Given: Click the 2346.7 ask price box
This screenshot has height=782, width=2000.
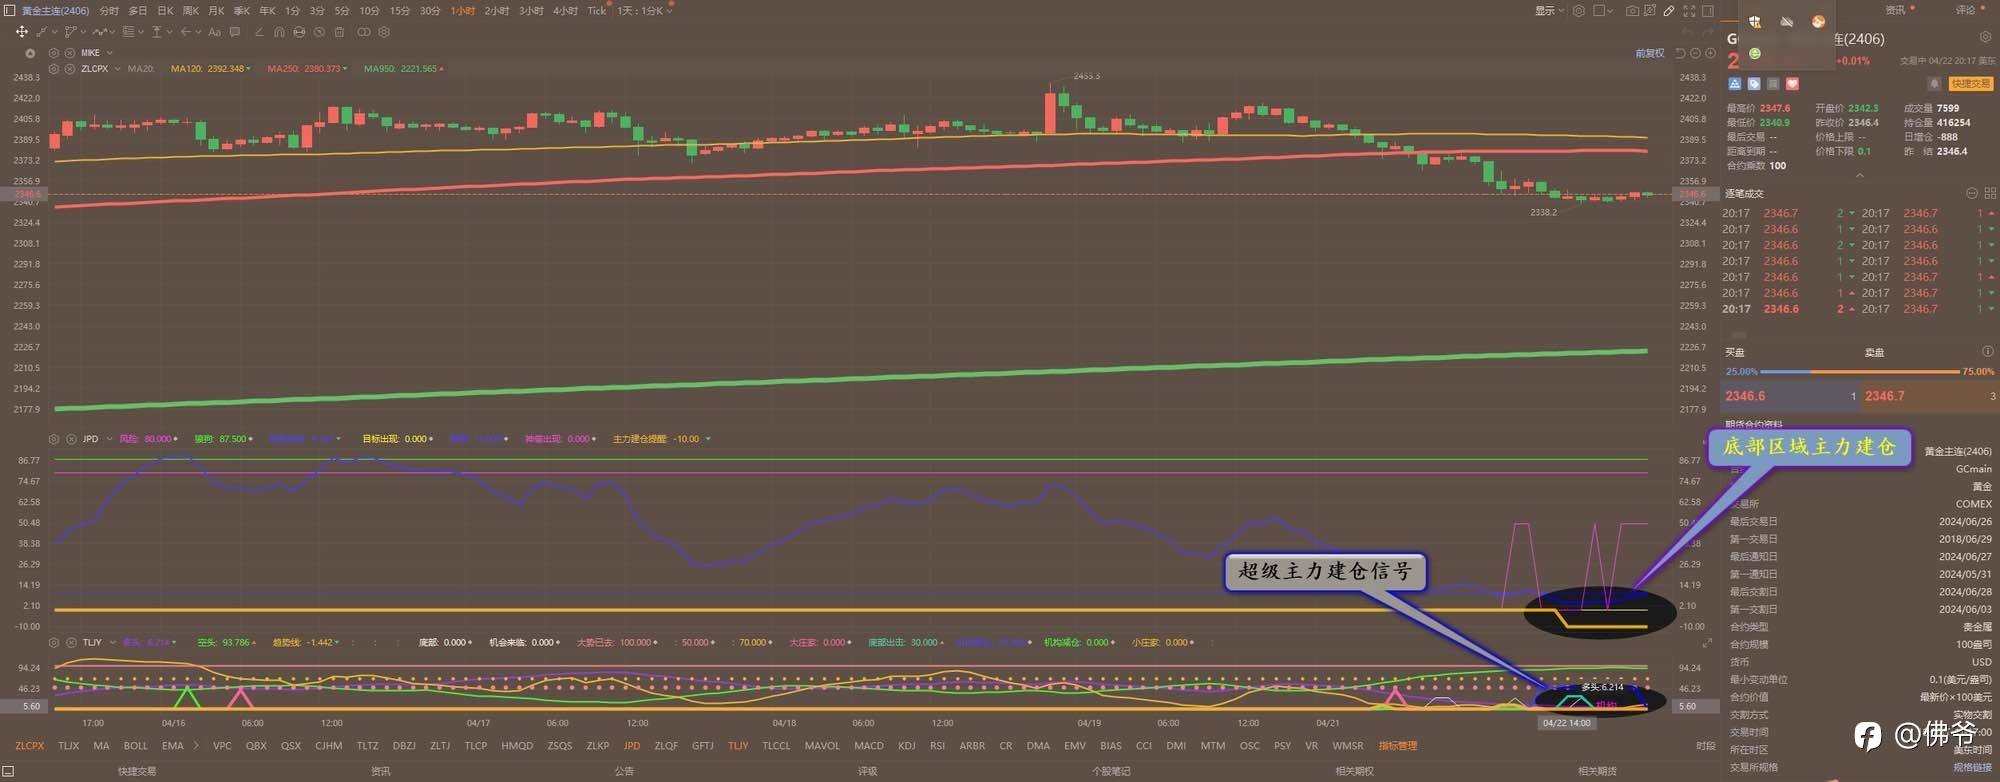Looking at the screenshot, I should (x=1930, y=396).
